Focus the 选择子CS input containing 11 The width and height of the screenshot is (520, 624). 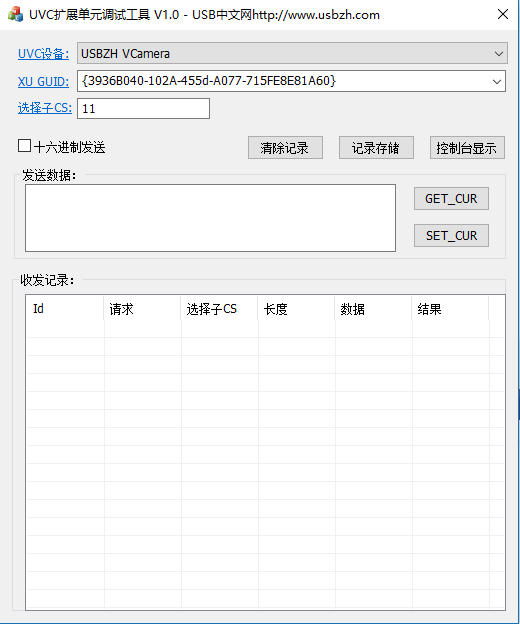tap(143, 109)
